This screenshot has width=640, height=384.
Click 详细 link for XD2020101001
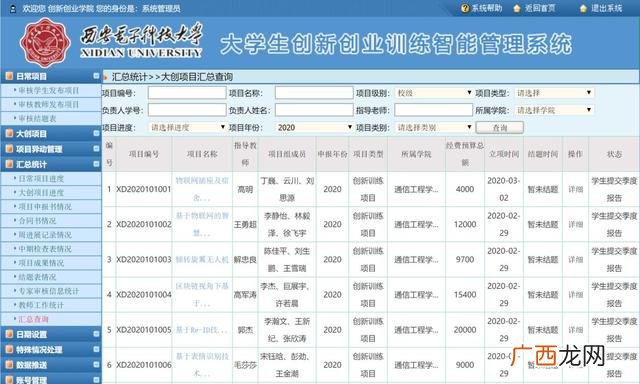pos(576,189)
